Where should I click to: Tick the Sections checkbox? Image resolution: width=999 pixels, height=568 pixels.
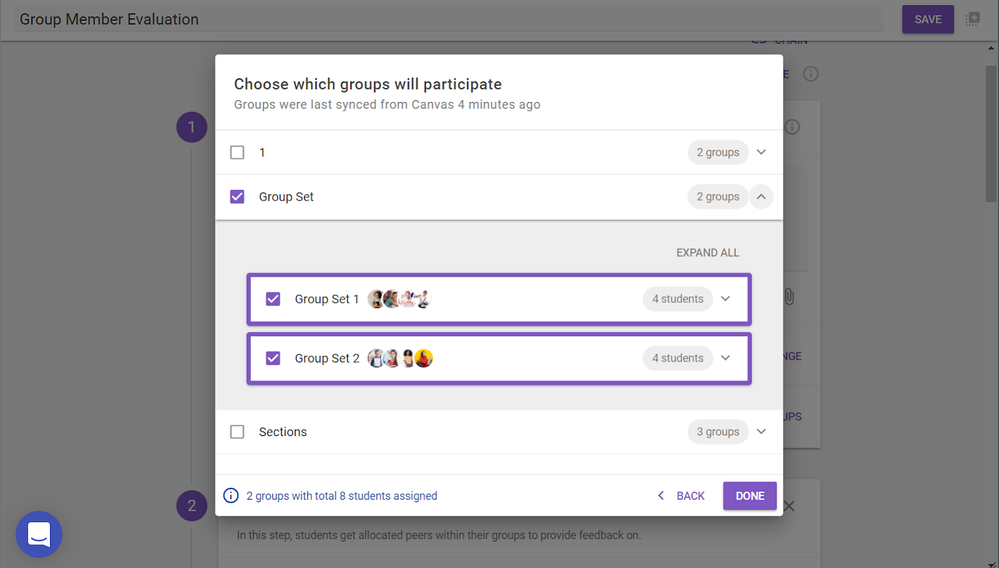point(237,432)
